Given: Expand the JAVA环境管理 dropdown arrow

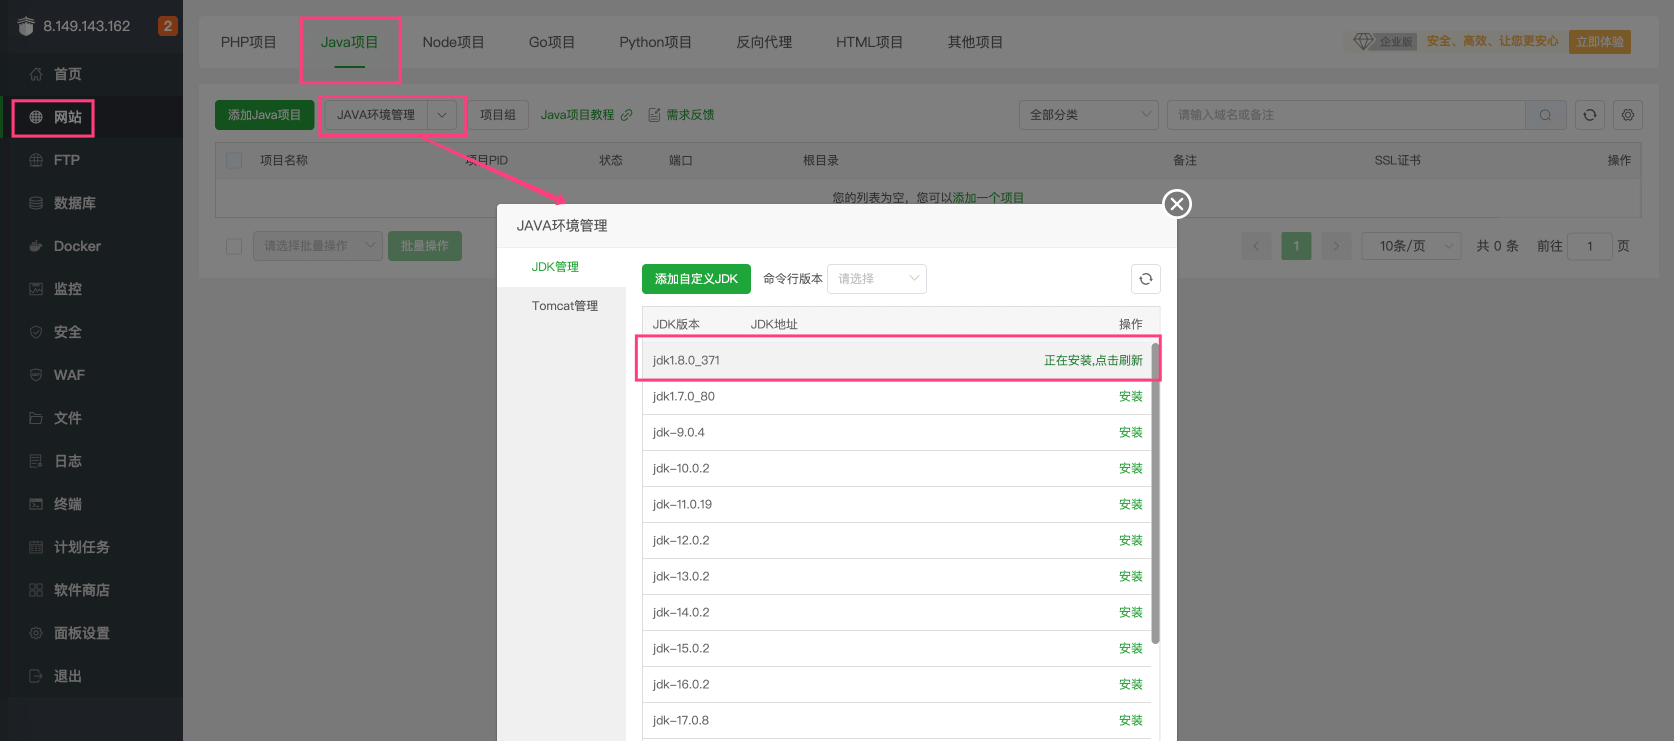Looking at the screenshot, I should 442,115.
